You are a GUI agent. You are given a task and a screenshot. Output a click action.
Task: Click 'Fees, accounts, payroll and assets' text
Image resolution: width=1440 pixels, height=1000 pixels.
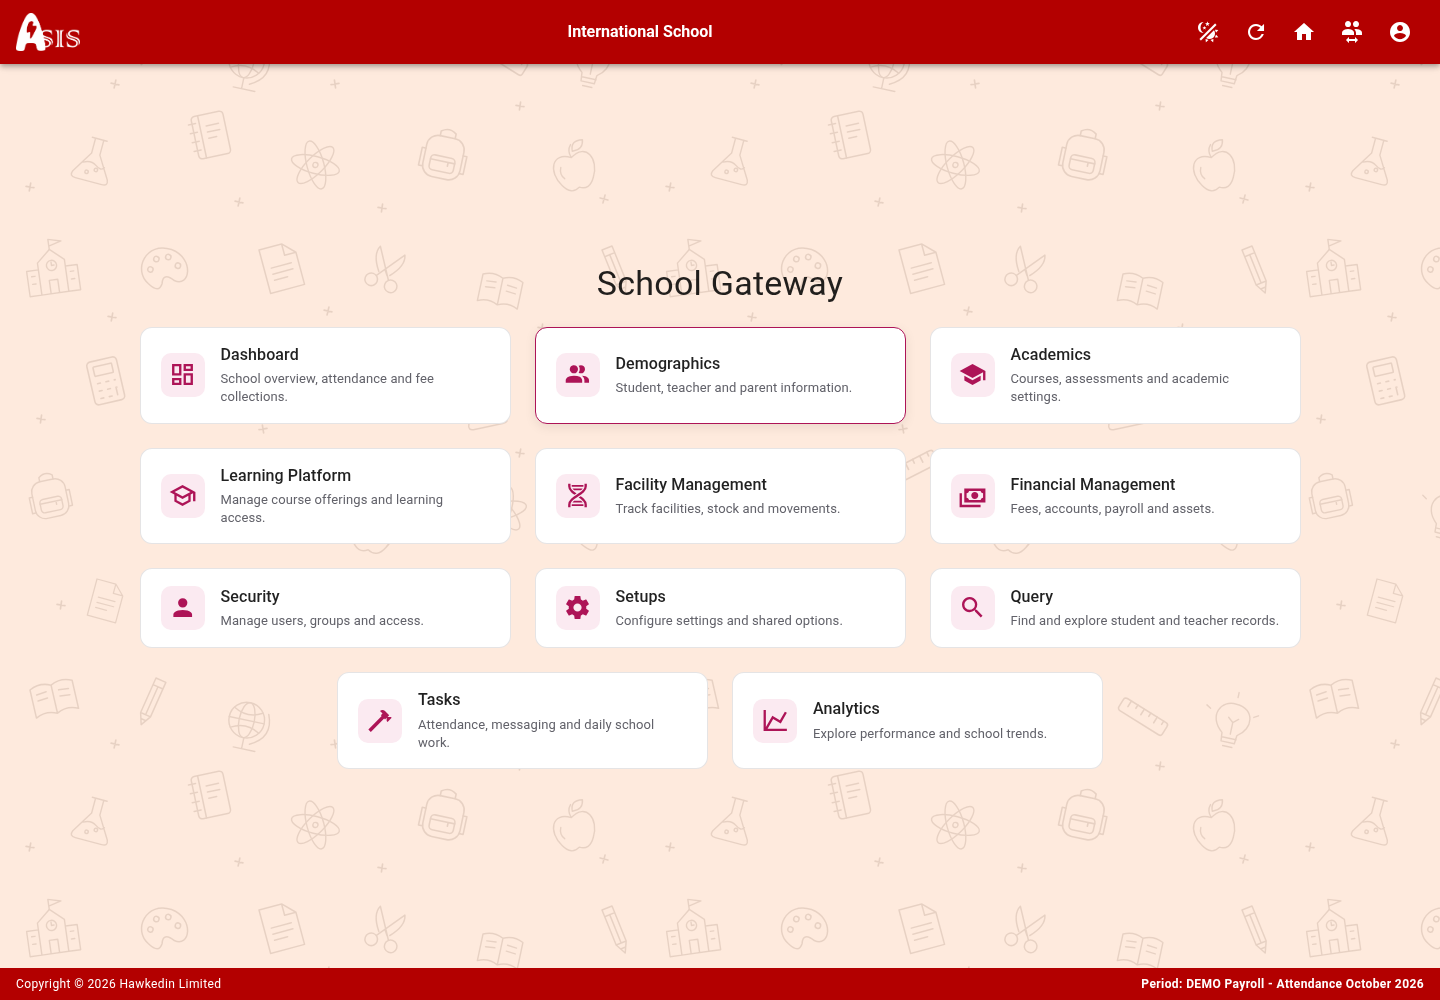pyautogui.click(x=1112, y=509)
